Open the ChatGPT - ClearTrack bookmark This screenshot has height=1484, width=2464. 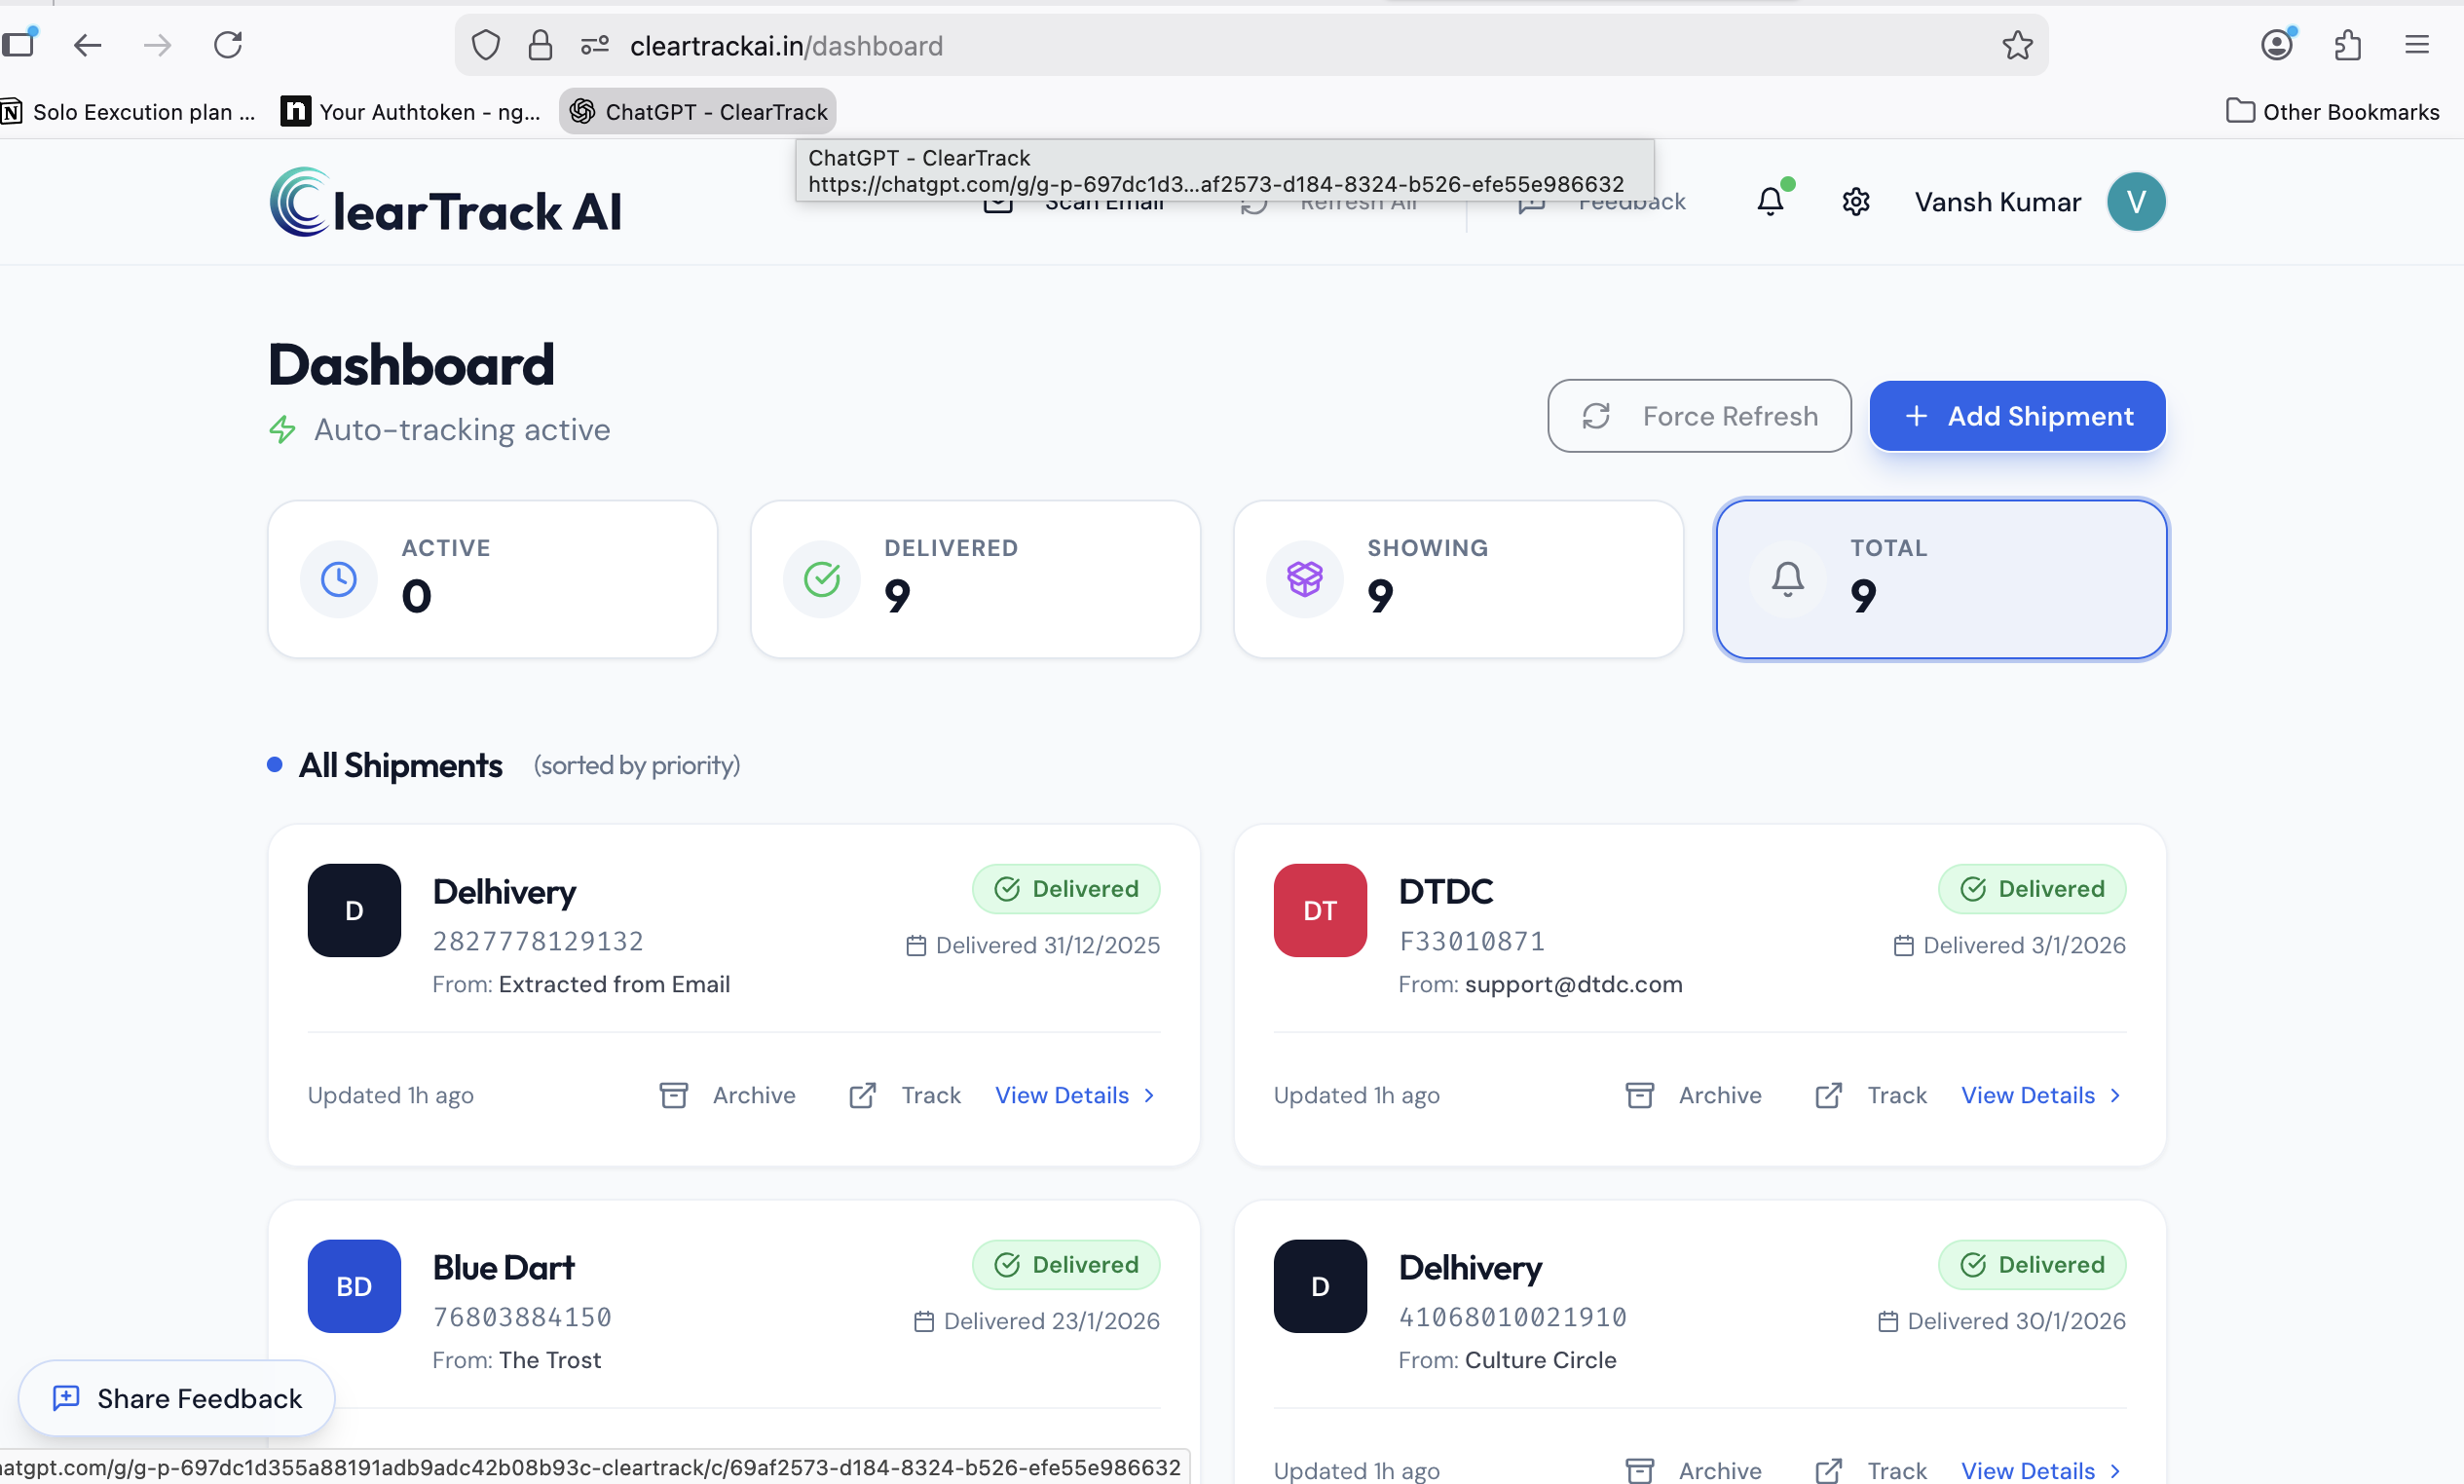[697, 111]
